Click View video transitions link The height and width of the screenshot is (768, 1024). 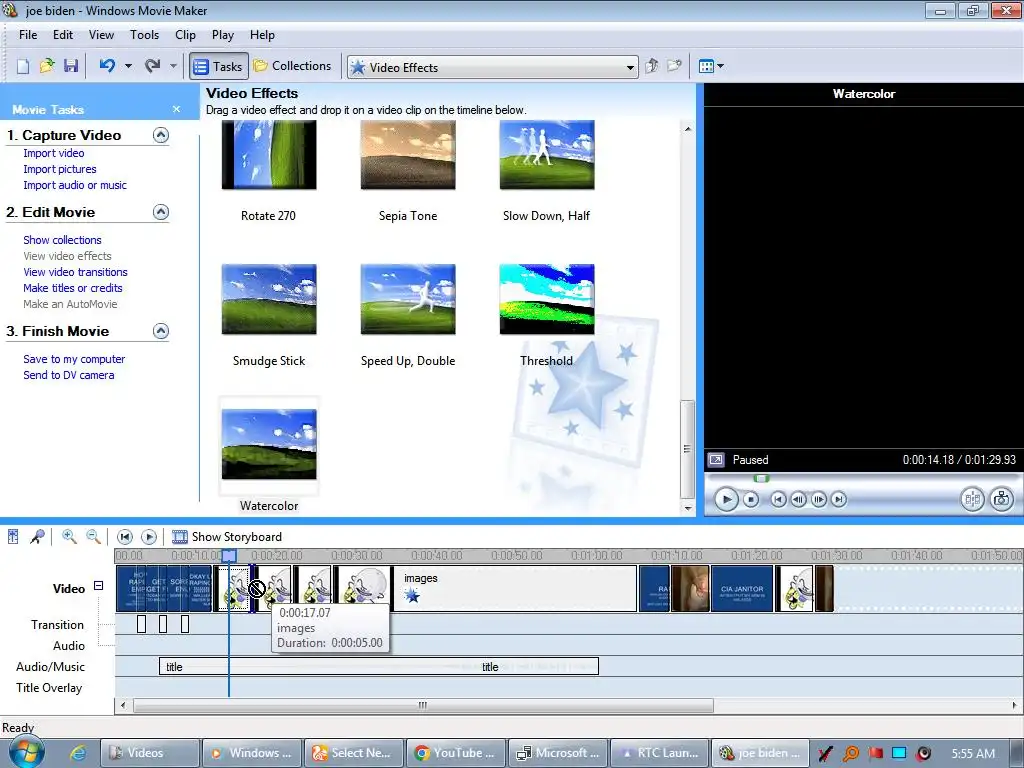pyautogui.click(x=75, y=272)
